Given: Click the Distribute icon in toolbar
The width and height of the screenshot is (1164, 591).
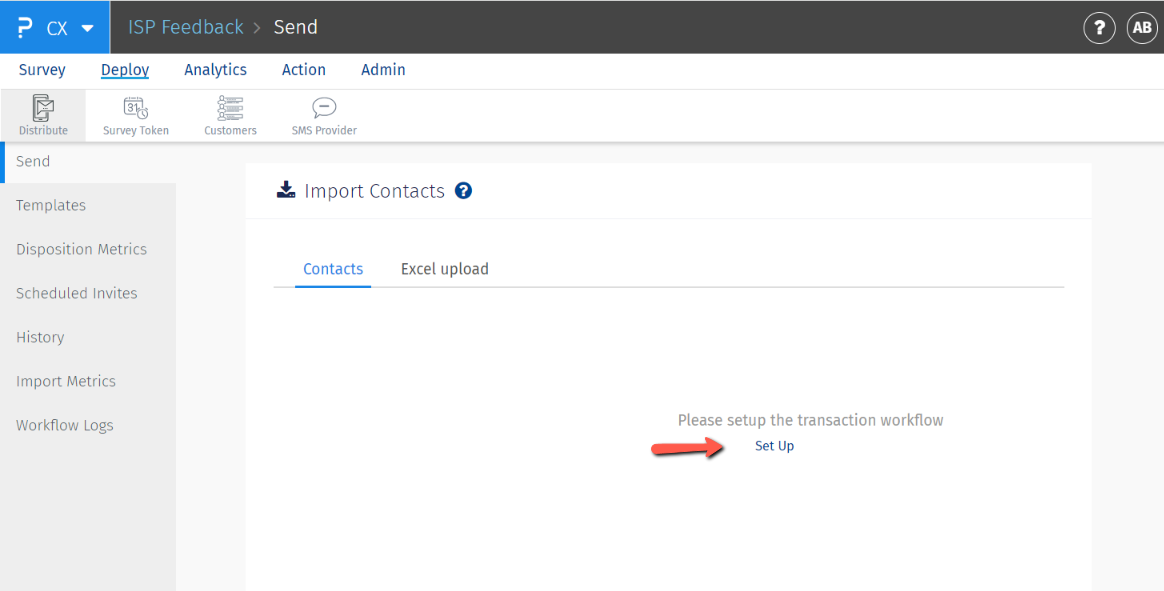Looking at the screenshot, I should click(43, 108).
